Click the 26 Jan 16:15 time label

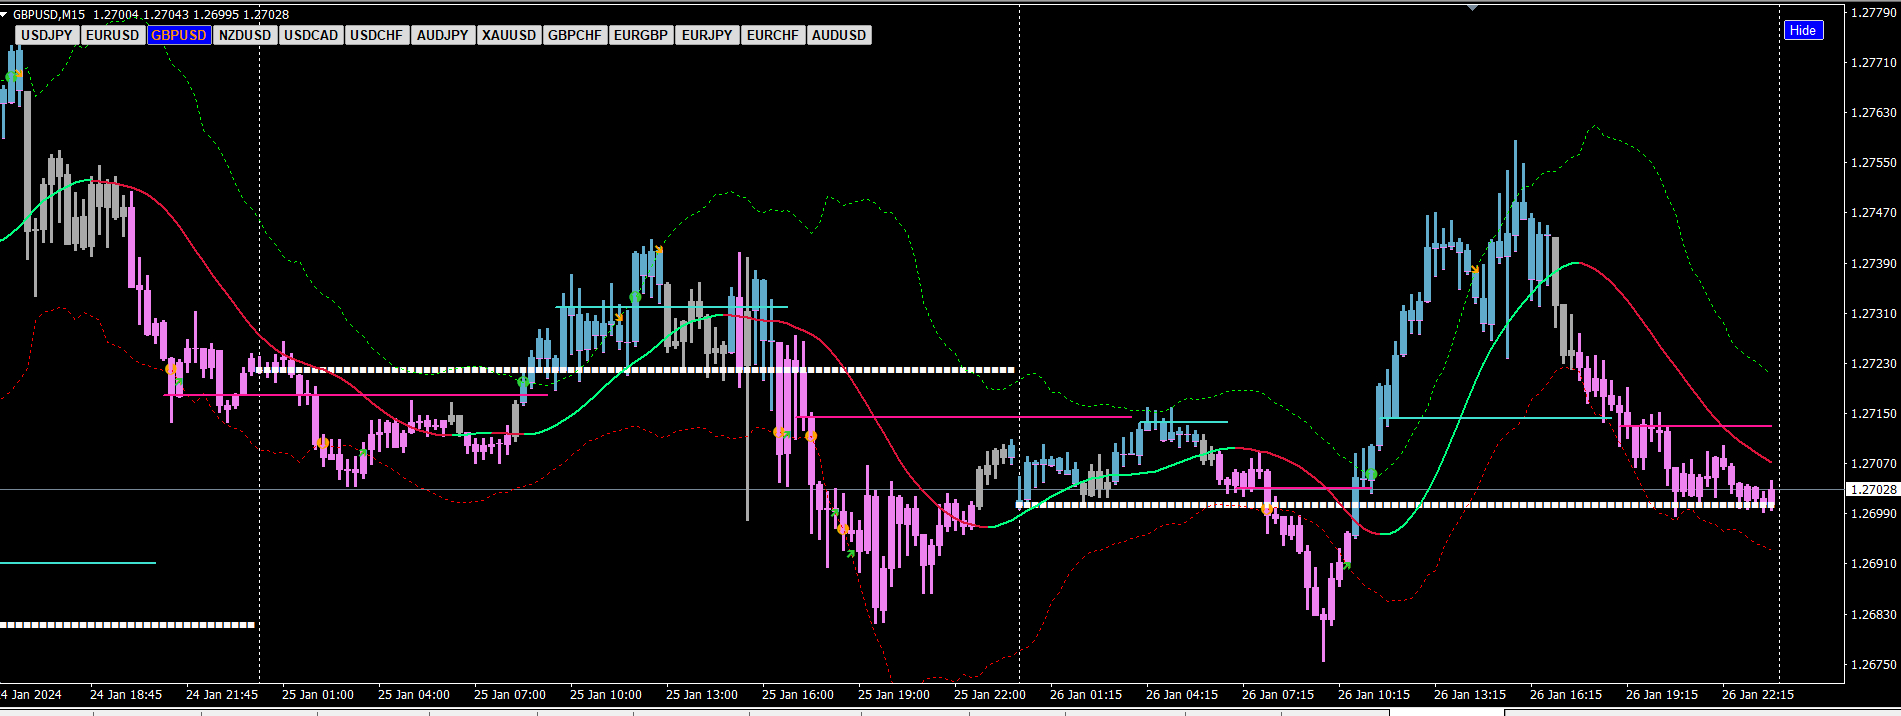pos(1566,694)
